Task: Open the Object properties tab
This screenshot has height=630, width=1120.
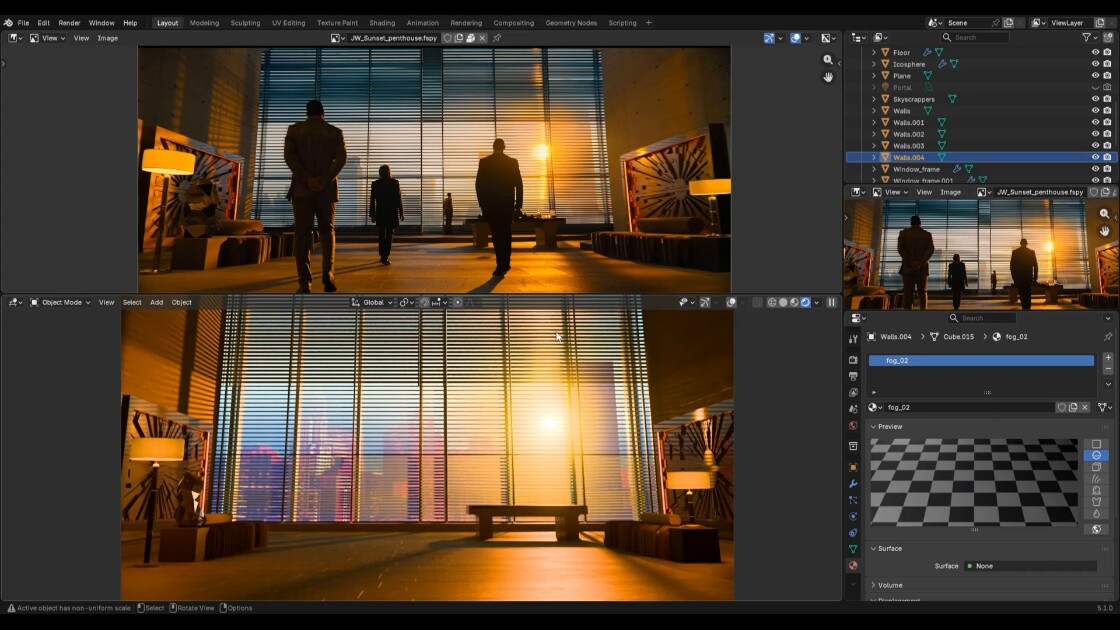Action: pyautogui.click(x=853, y=467)
